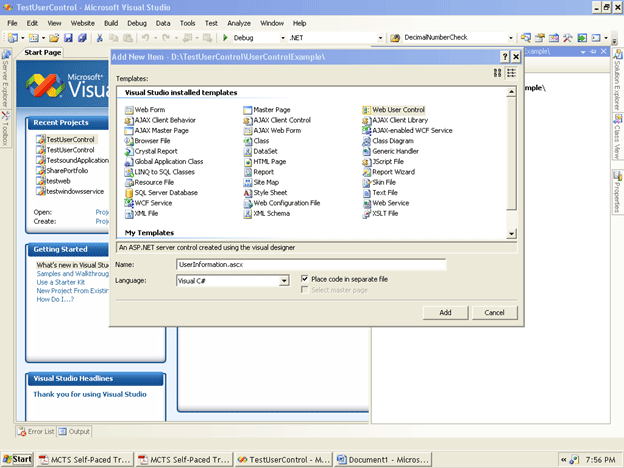Open recent project SharePortfolio
This screenshot has height=468, width=624.
click(x=62, y=171)
